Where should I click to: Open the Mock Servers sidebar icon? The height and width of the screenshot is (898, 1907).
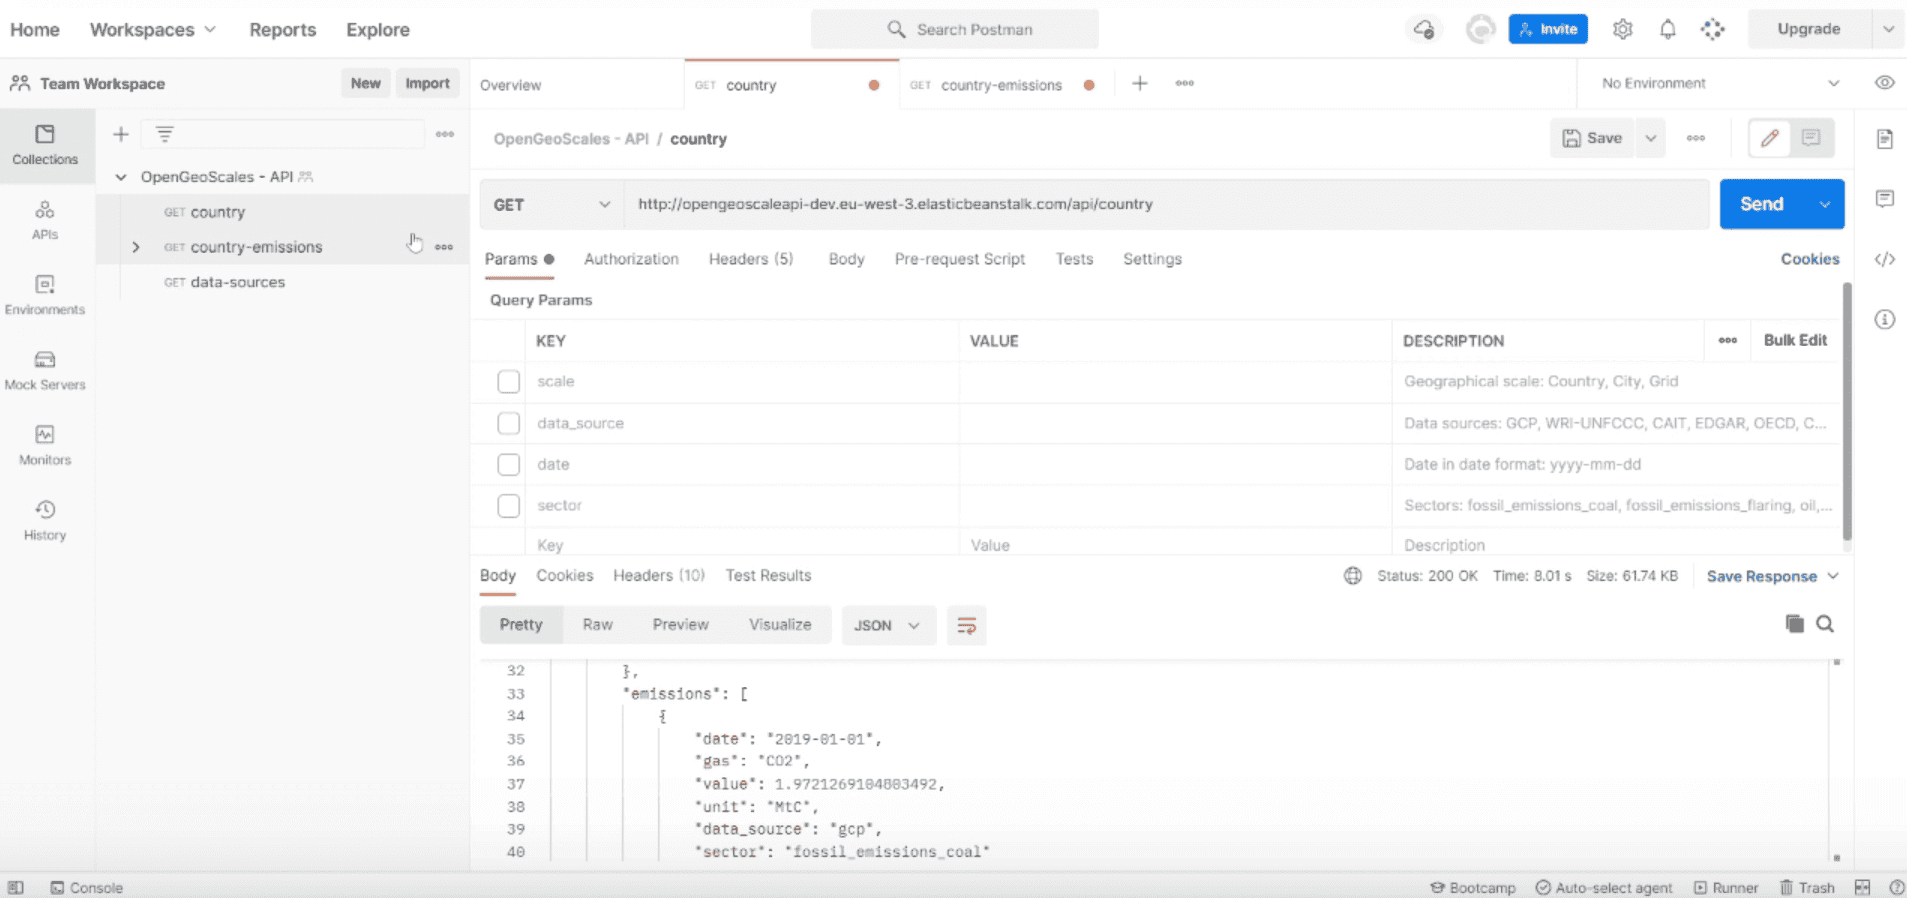pos(45,369)
